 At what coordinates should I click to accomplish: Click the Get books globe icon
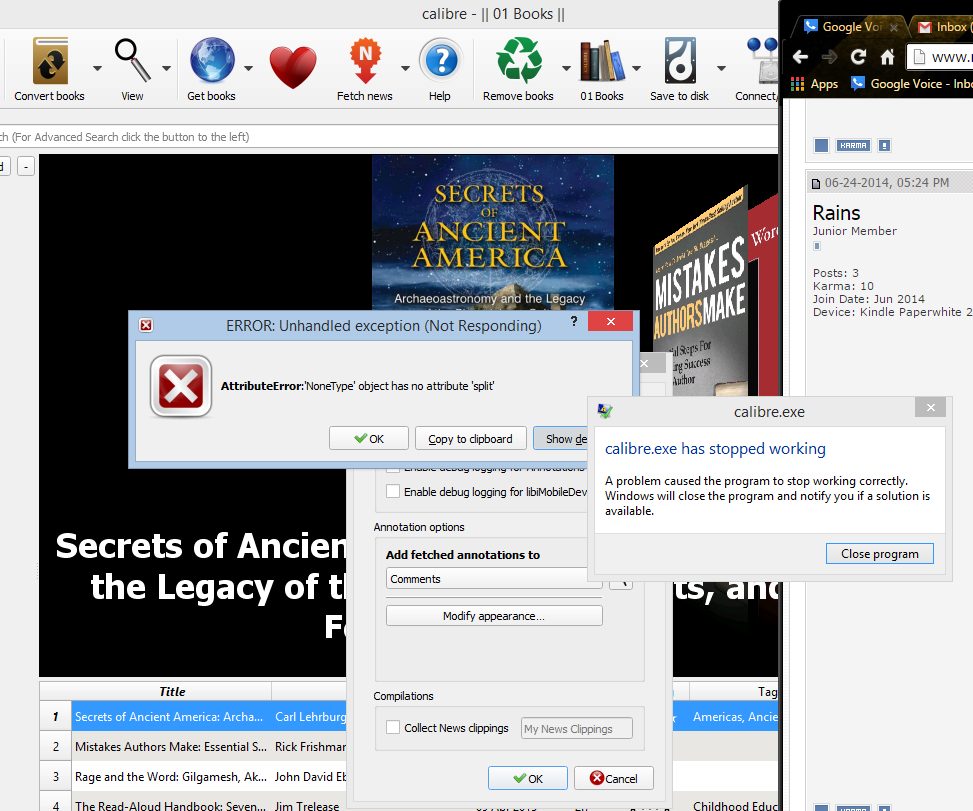[x=212, y=61]
